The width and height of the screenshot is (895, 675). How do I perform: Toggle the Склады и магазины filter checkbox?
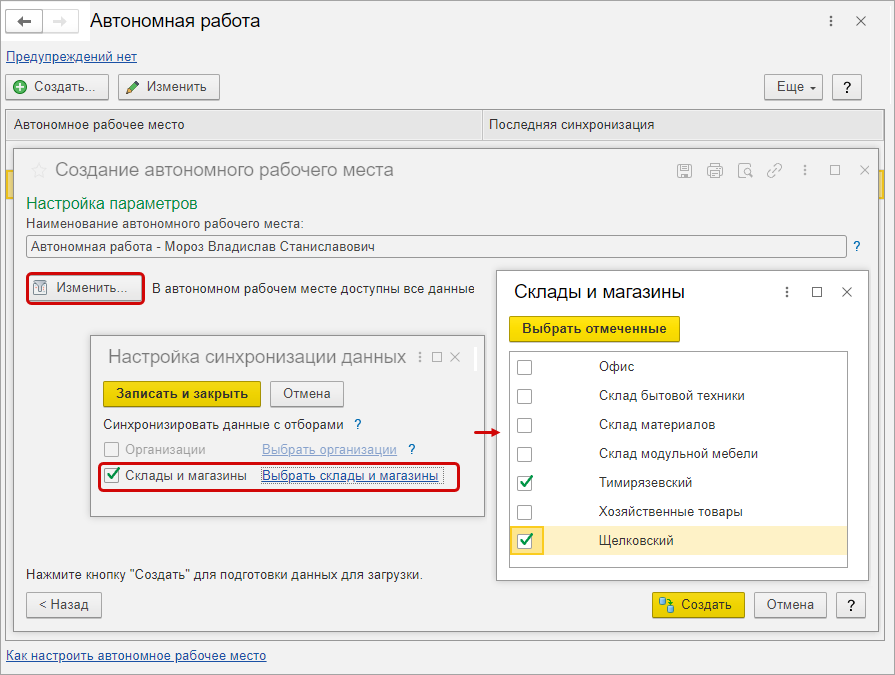(113, 475)
